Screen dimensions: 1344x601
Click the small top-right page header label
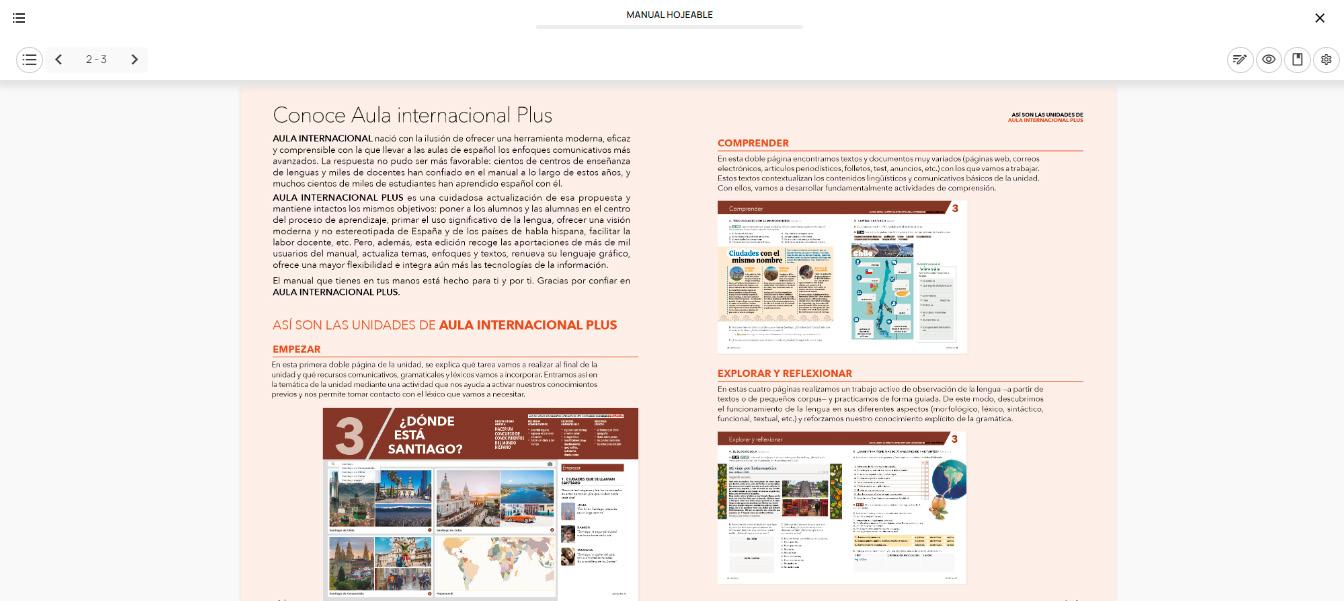tap(1046, 118)
